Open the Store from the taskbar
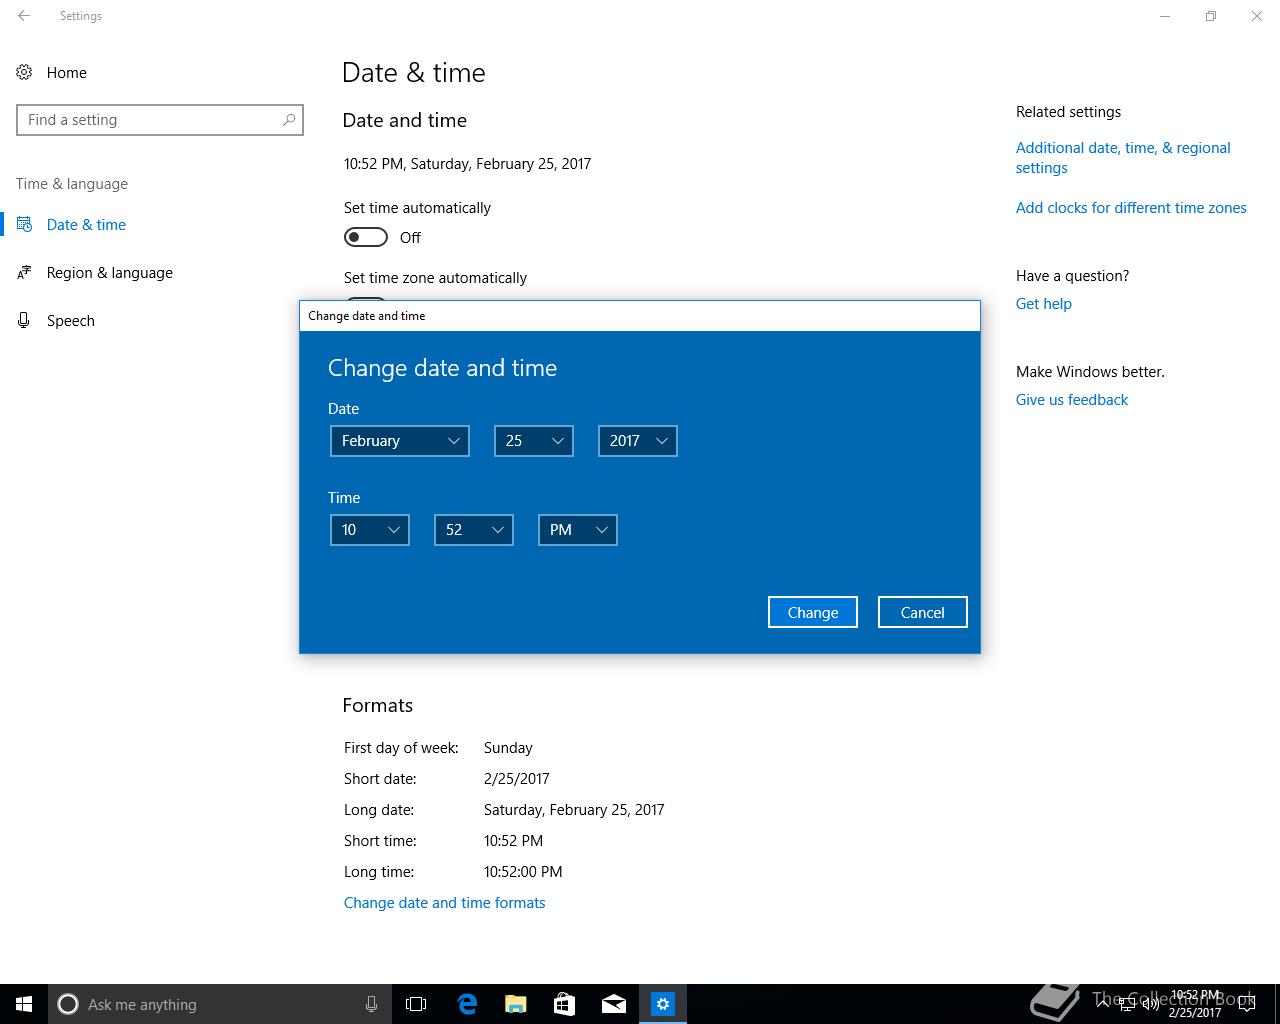This screenshot has height=1024, width=1280. (564, 1004)
